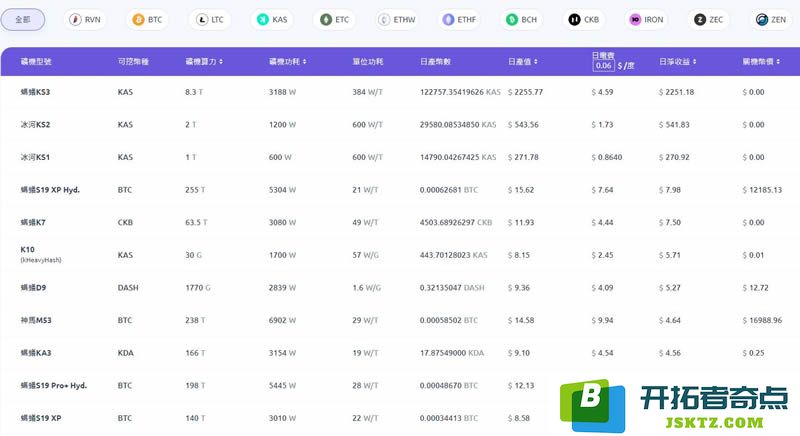This screenshot has height=436, width=800.
Task: Select coin output 122757.35419626 KAS
Action: click(460, 92)
